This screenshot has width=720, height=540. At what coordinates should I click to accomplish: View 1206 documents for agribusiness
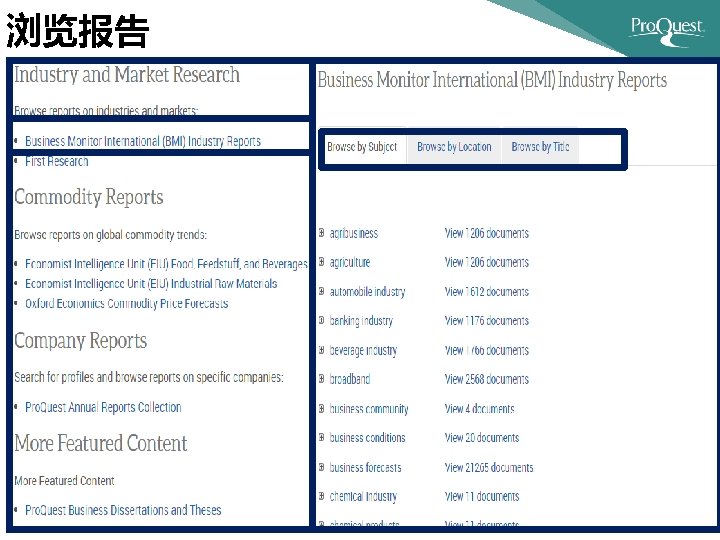pos(487,233)
